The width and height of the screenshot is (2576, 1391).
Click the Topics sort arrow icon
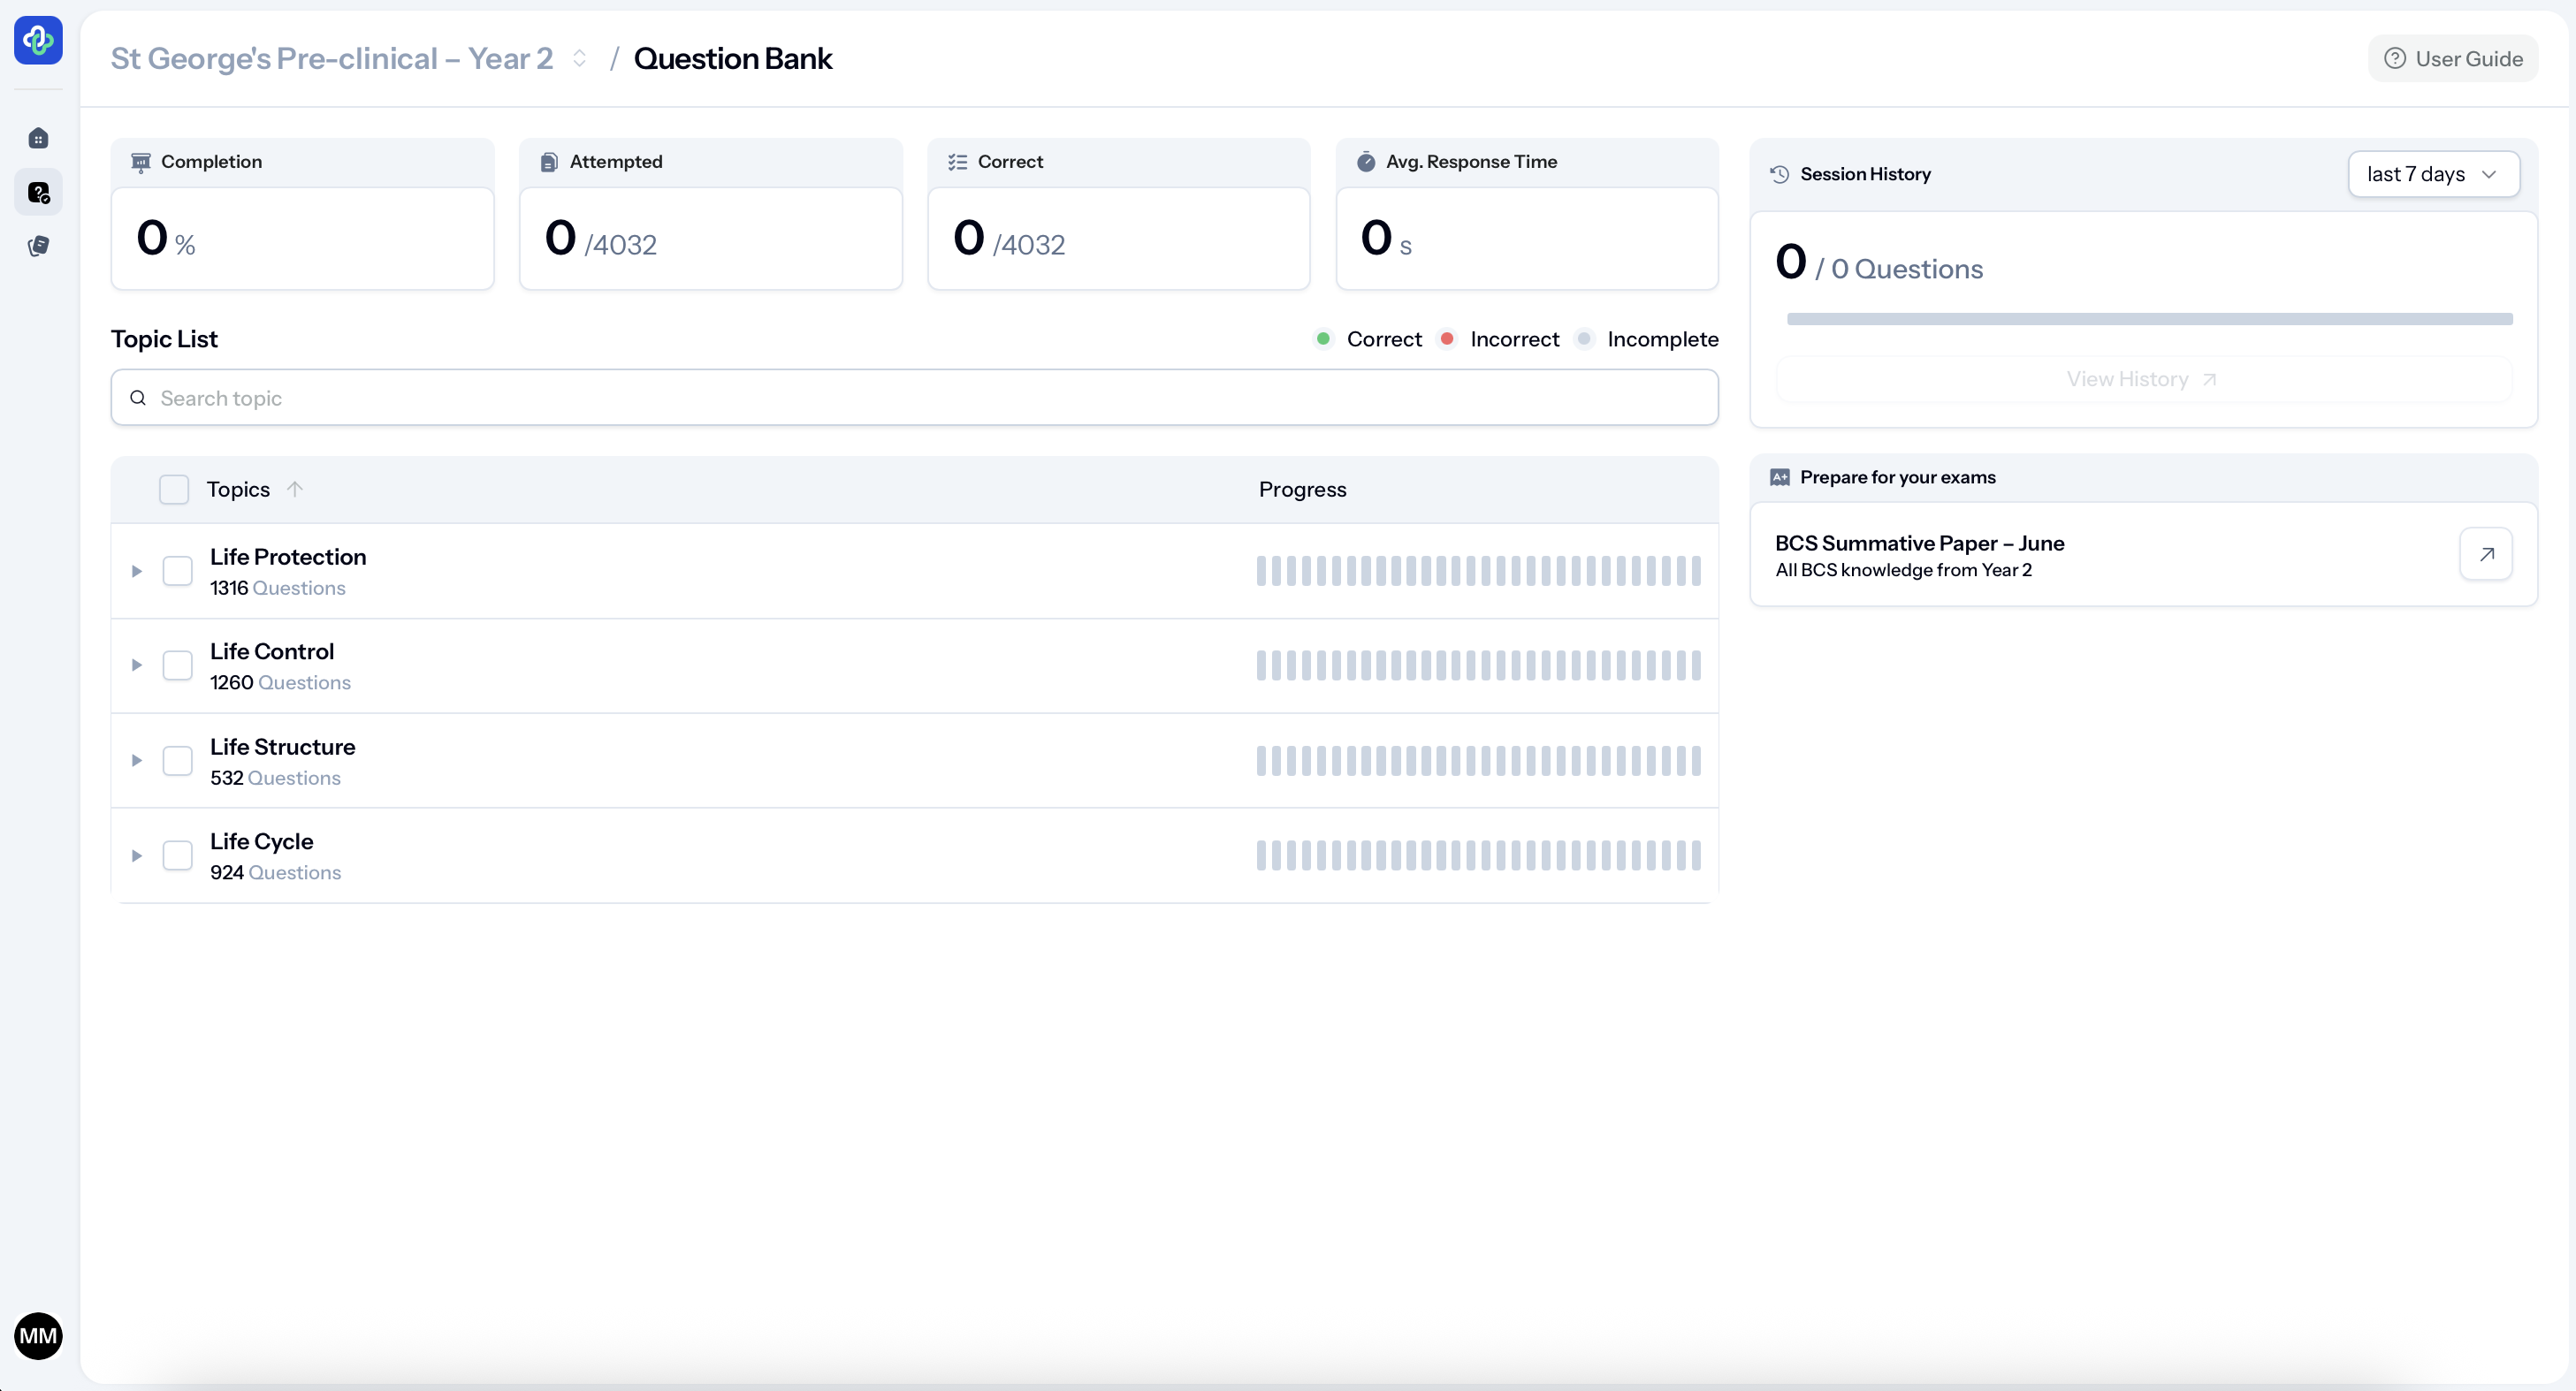coord(294,489)
